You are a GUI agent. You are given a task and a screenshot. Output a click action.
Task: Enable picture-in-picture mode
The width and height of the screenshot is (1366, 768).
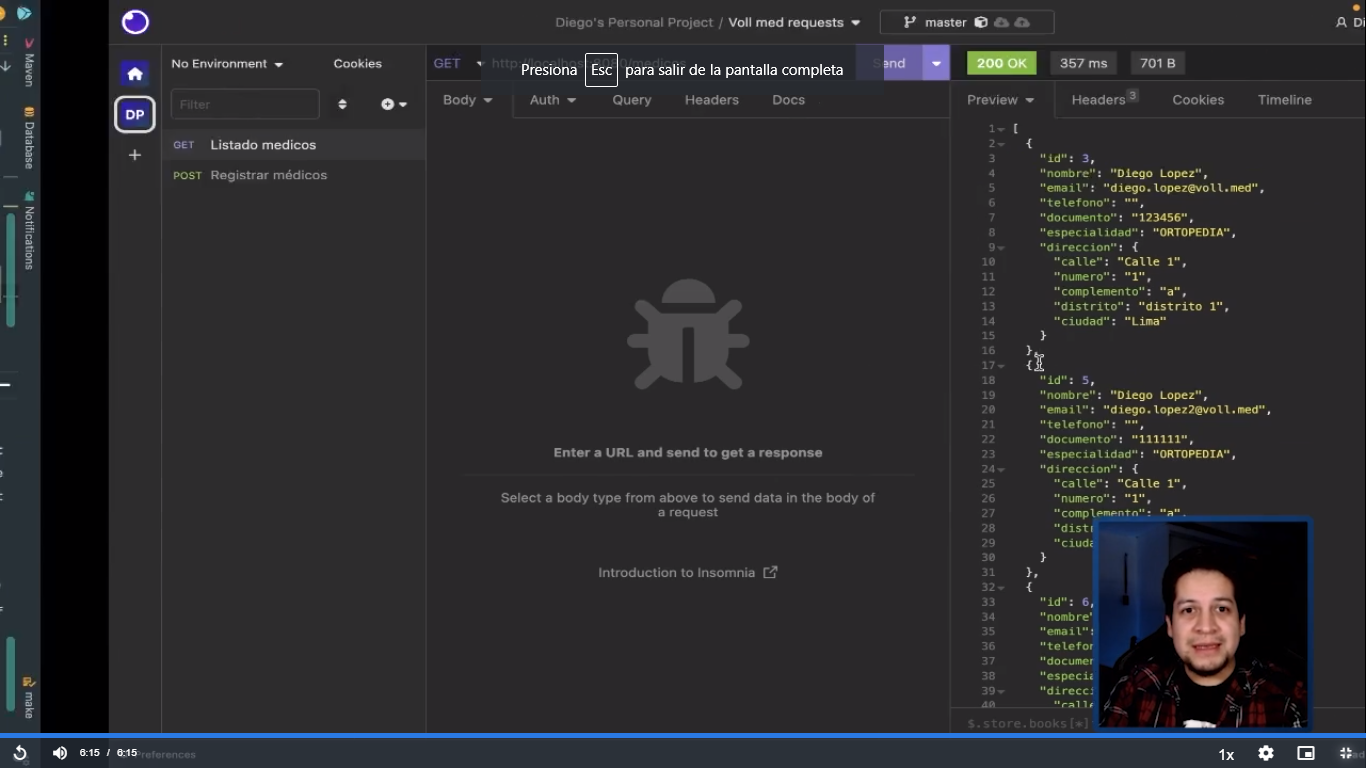coord(1306,753)
